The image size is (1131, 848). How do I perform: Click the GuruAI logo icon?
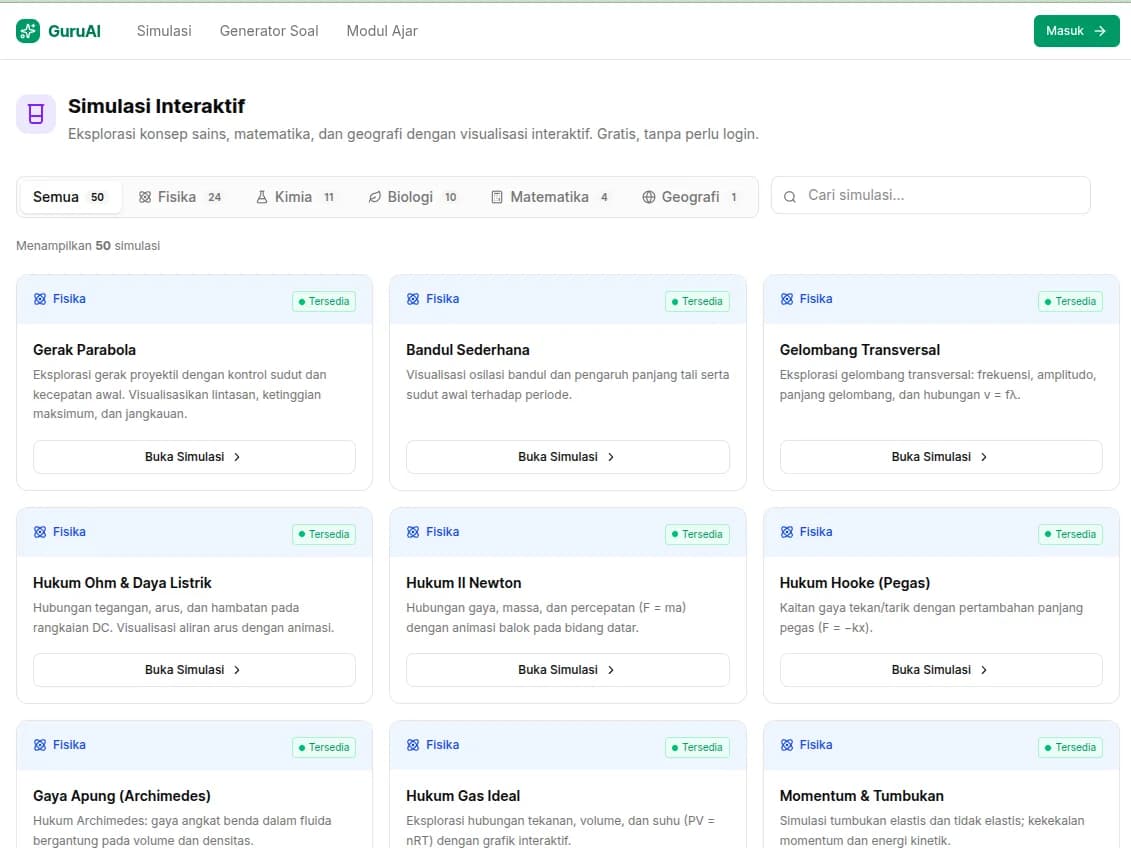pos(28,31)
